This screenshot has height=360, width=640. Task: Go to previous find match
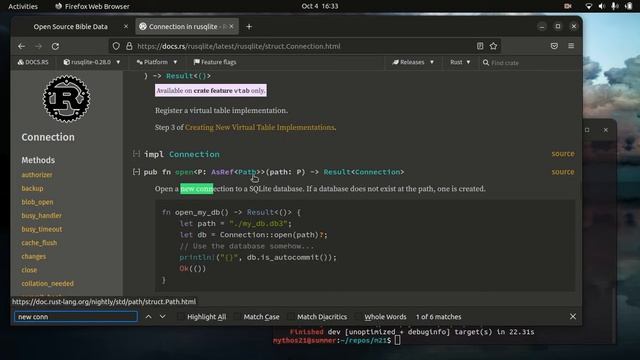(149, 317)
